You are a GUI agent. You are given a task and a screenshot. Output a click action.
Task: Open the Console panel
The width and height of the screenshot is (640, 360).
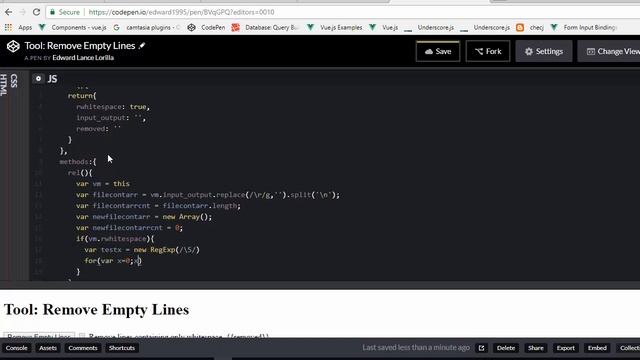(16, 348)
